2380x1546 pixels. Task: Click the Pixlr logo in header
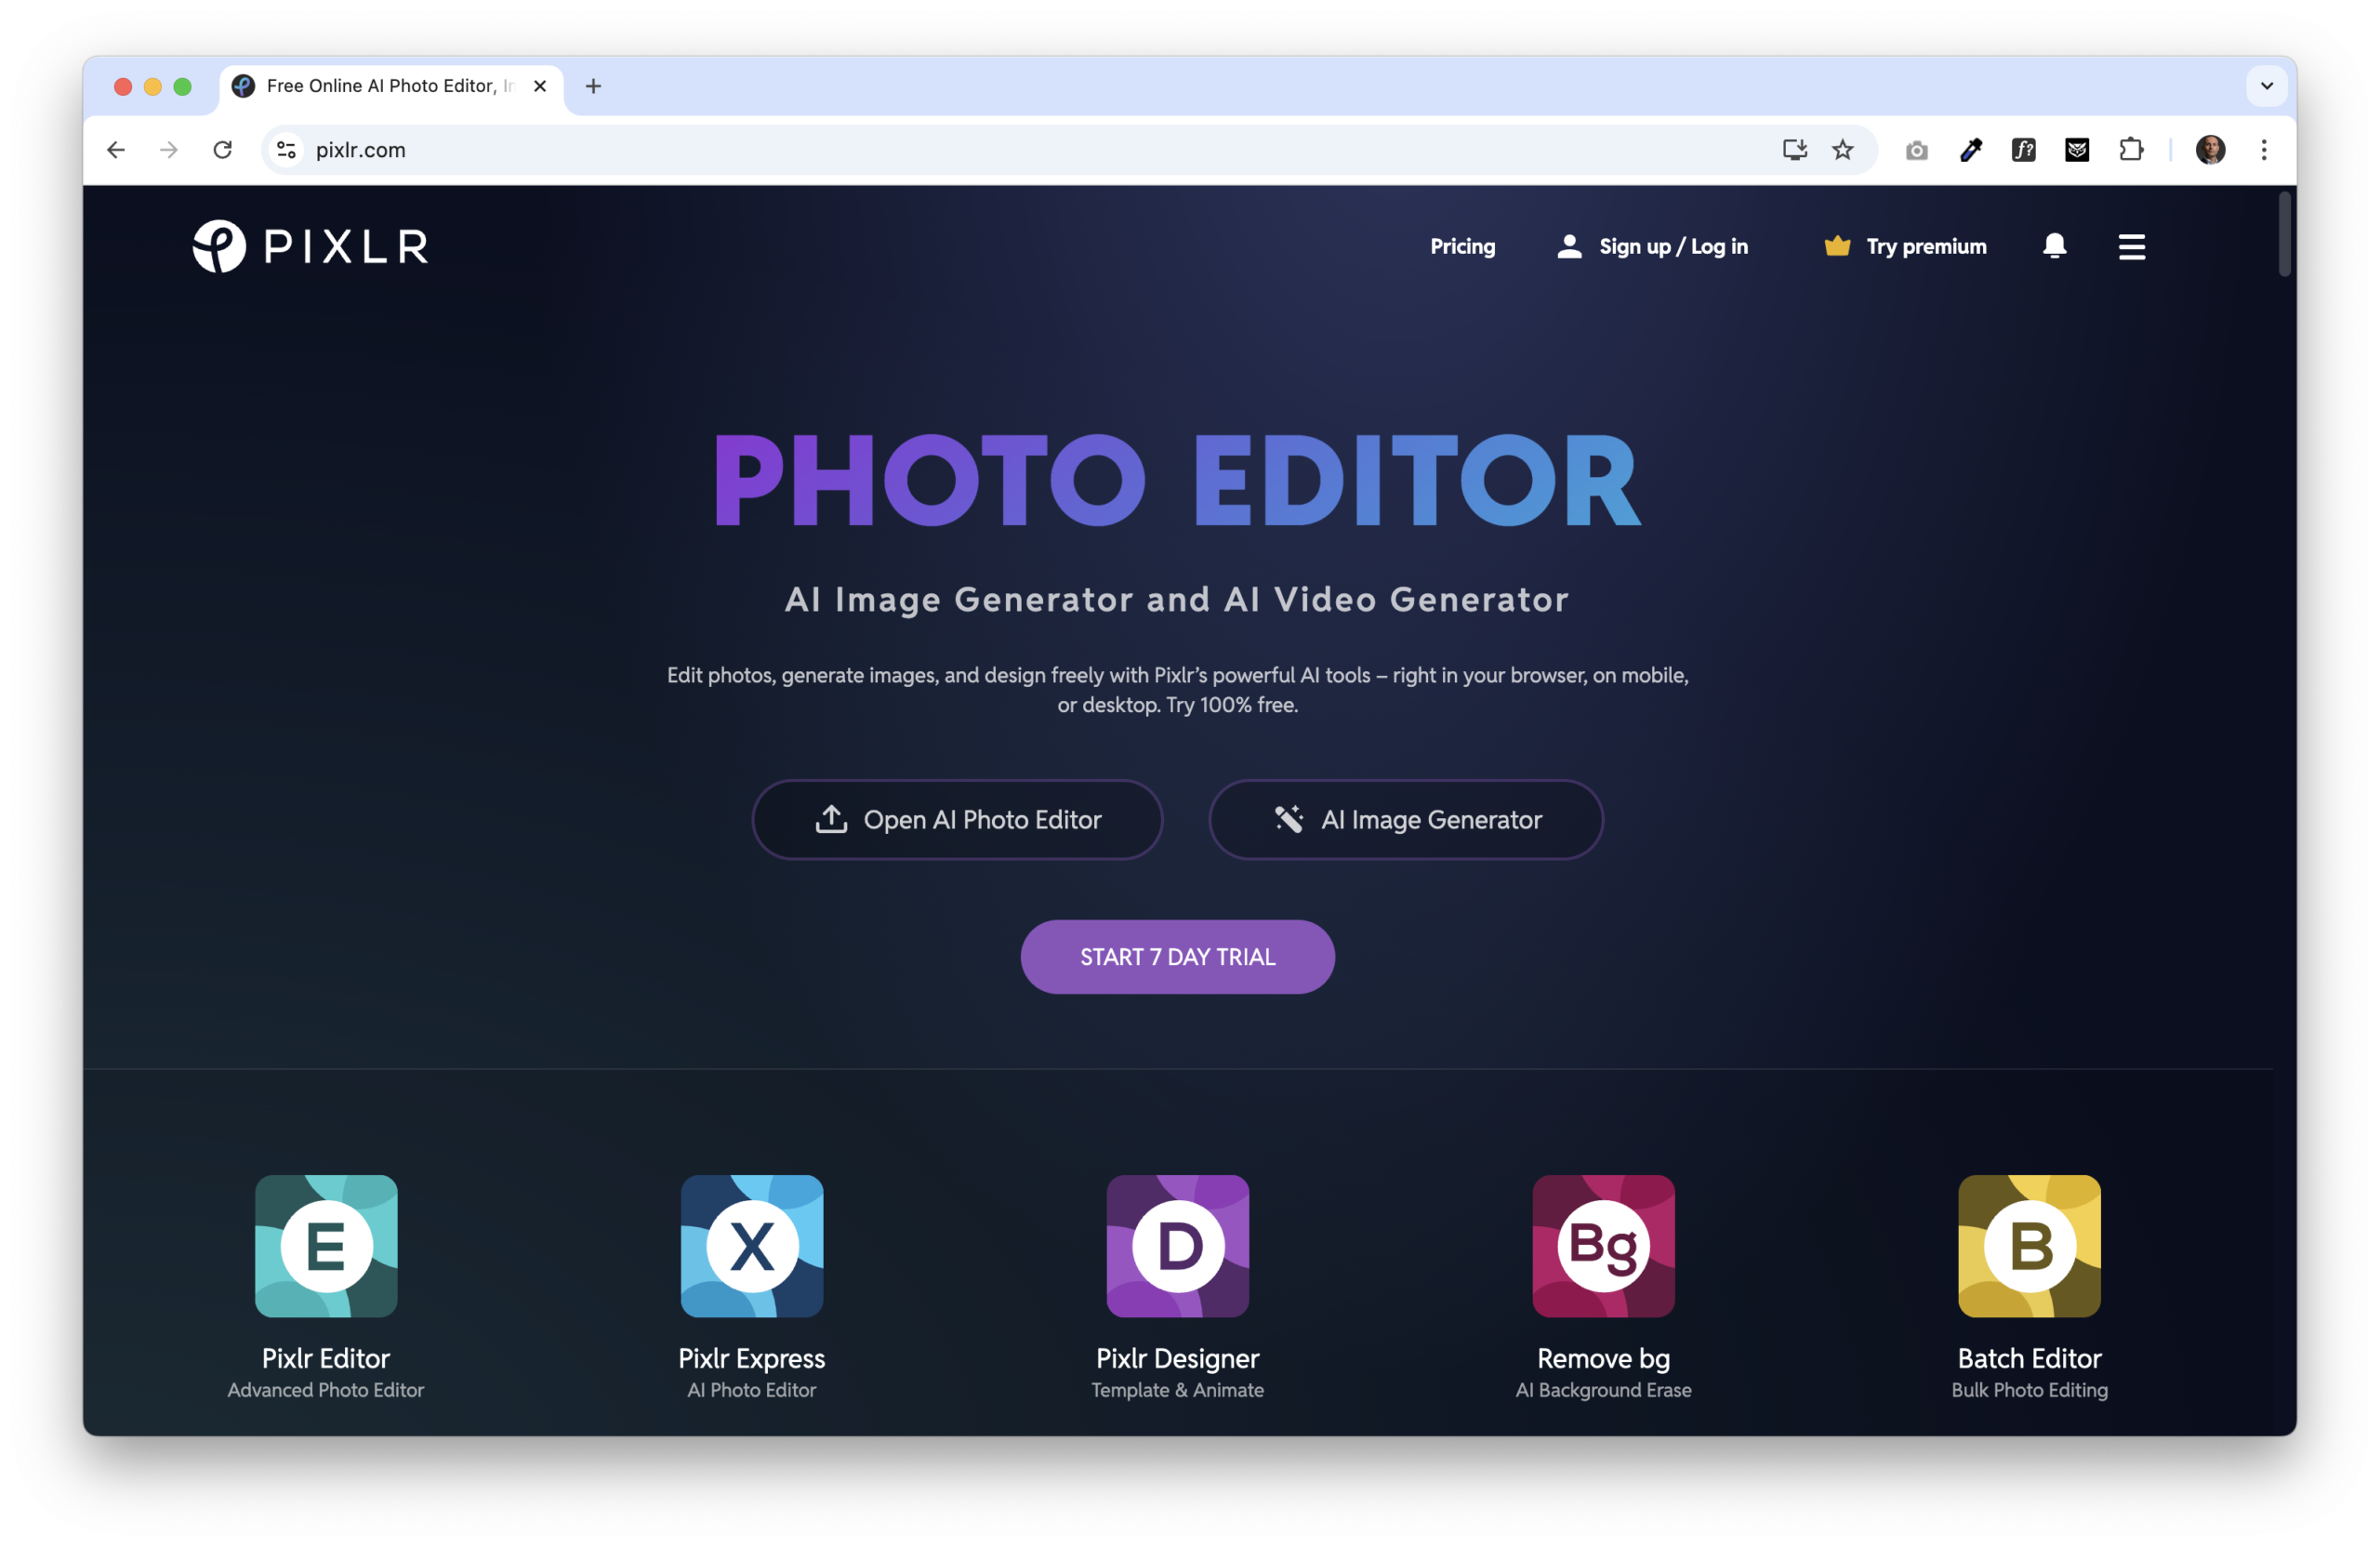click(x=311, y=246)
